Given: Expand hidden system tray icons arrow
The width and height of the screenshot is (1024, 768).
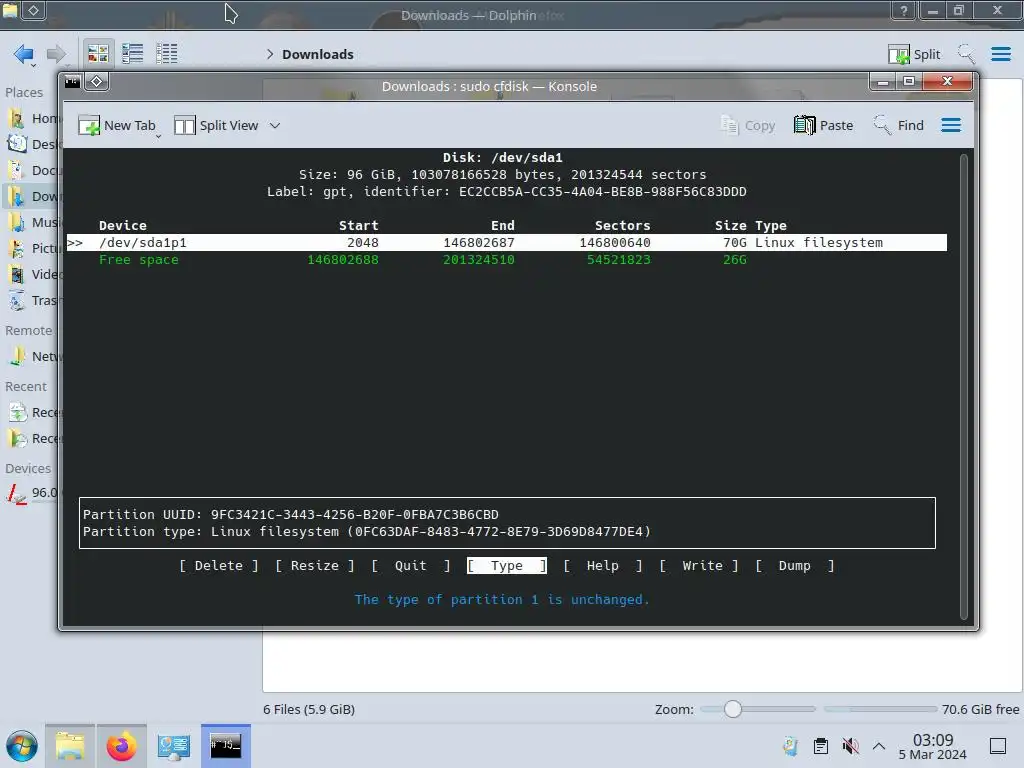Looking at the screenshot, I should pos(879,746).
